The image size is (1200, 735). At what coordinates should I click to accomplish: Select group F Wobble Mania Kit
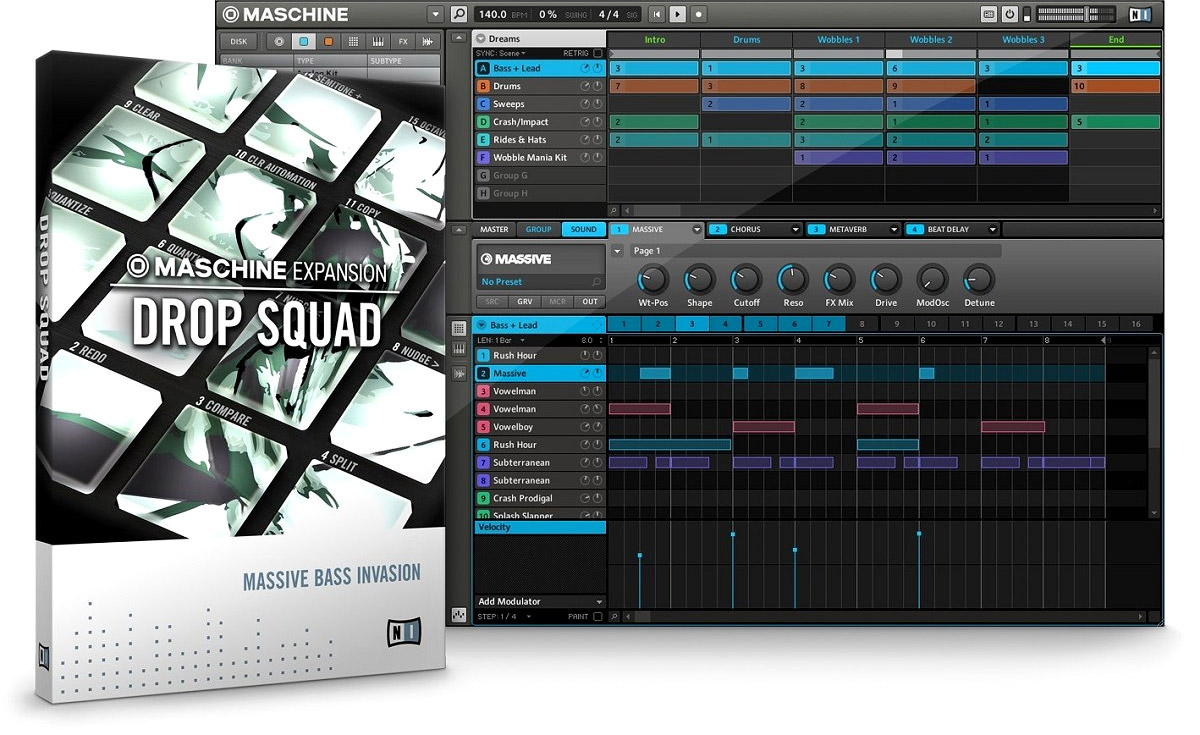pyautogui.click(x=540, y=157)
